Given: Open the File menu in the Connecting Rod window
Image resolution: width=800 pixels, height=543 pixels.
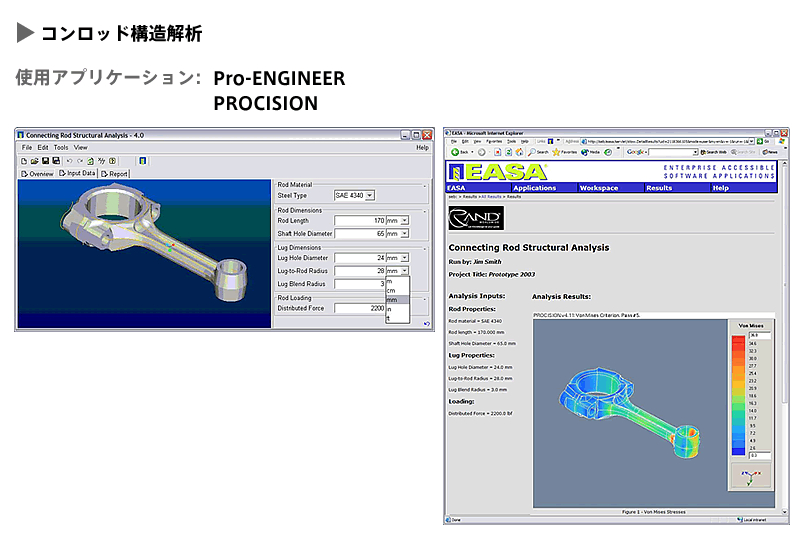Looking at the screenshot, I should pyautogui.click(x=27, y=147).
